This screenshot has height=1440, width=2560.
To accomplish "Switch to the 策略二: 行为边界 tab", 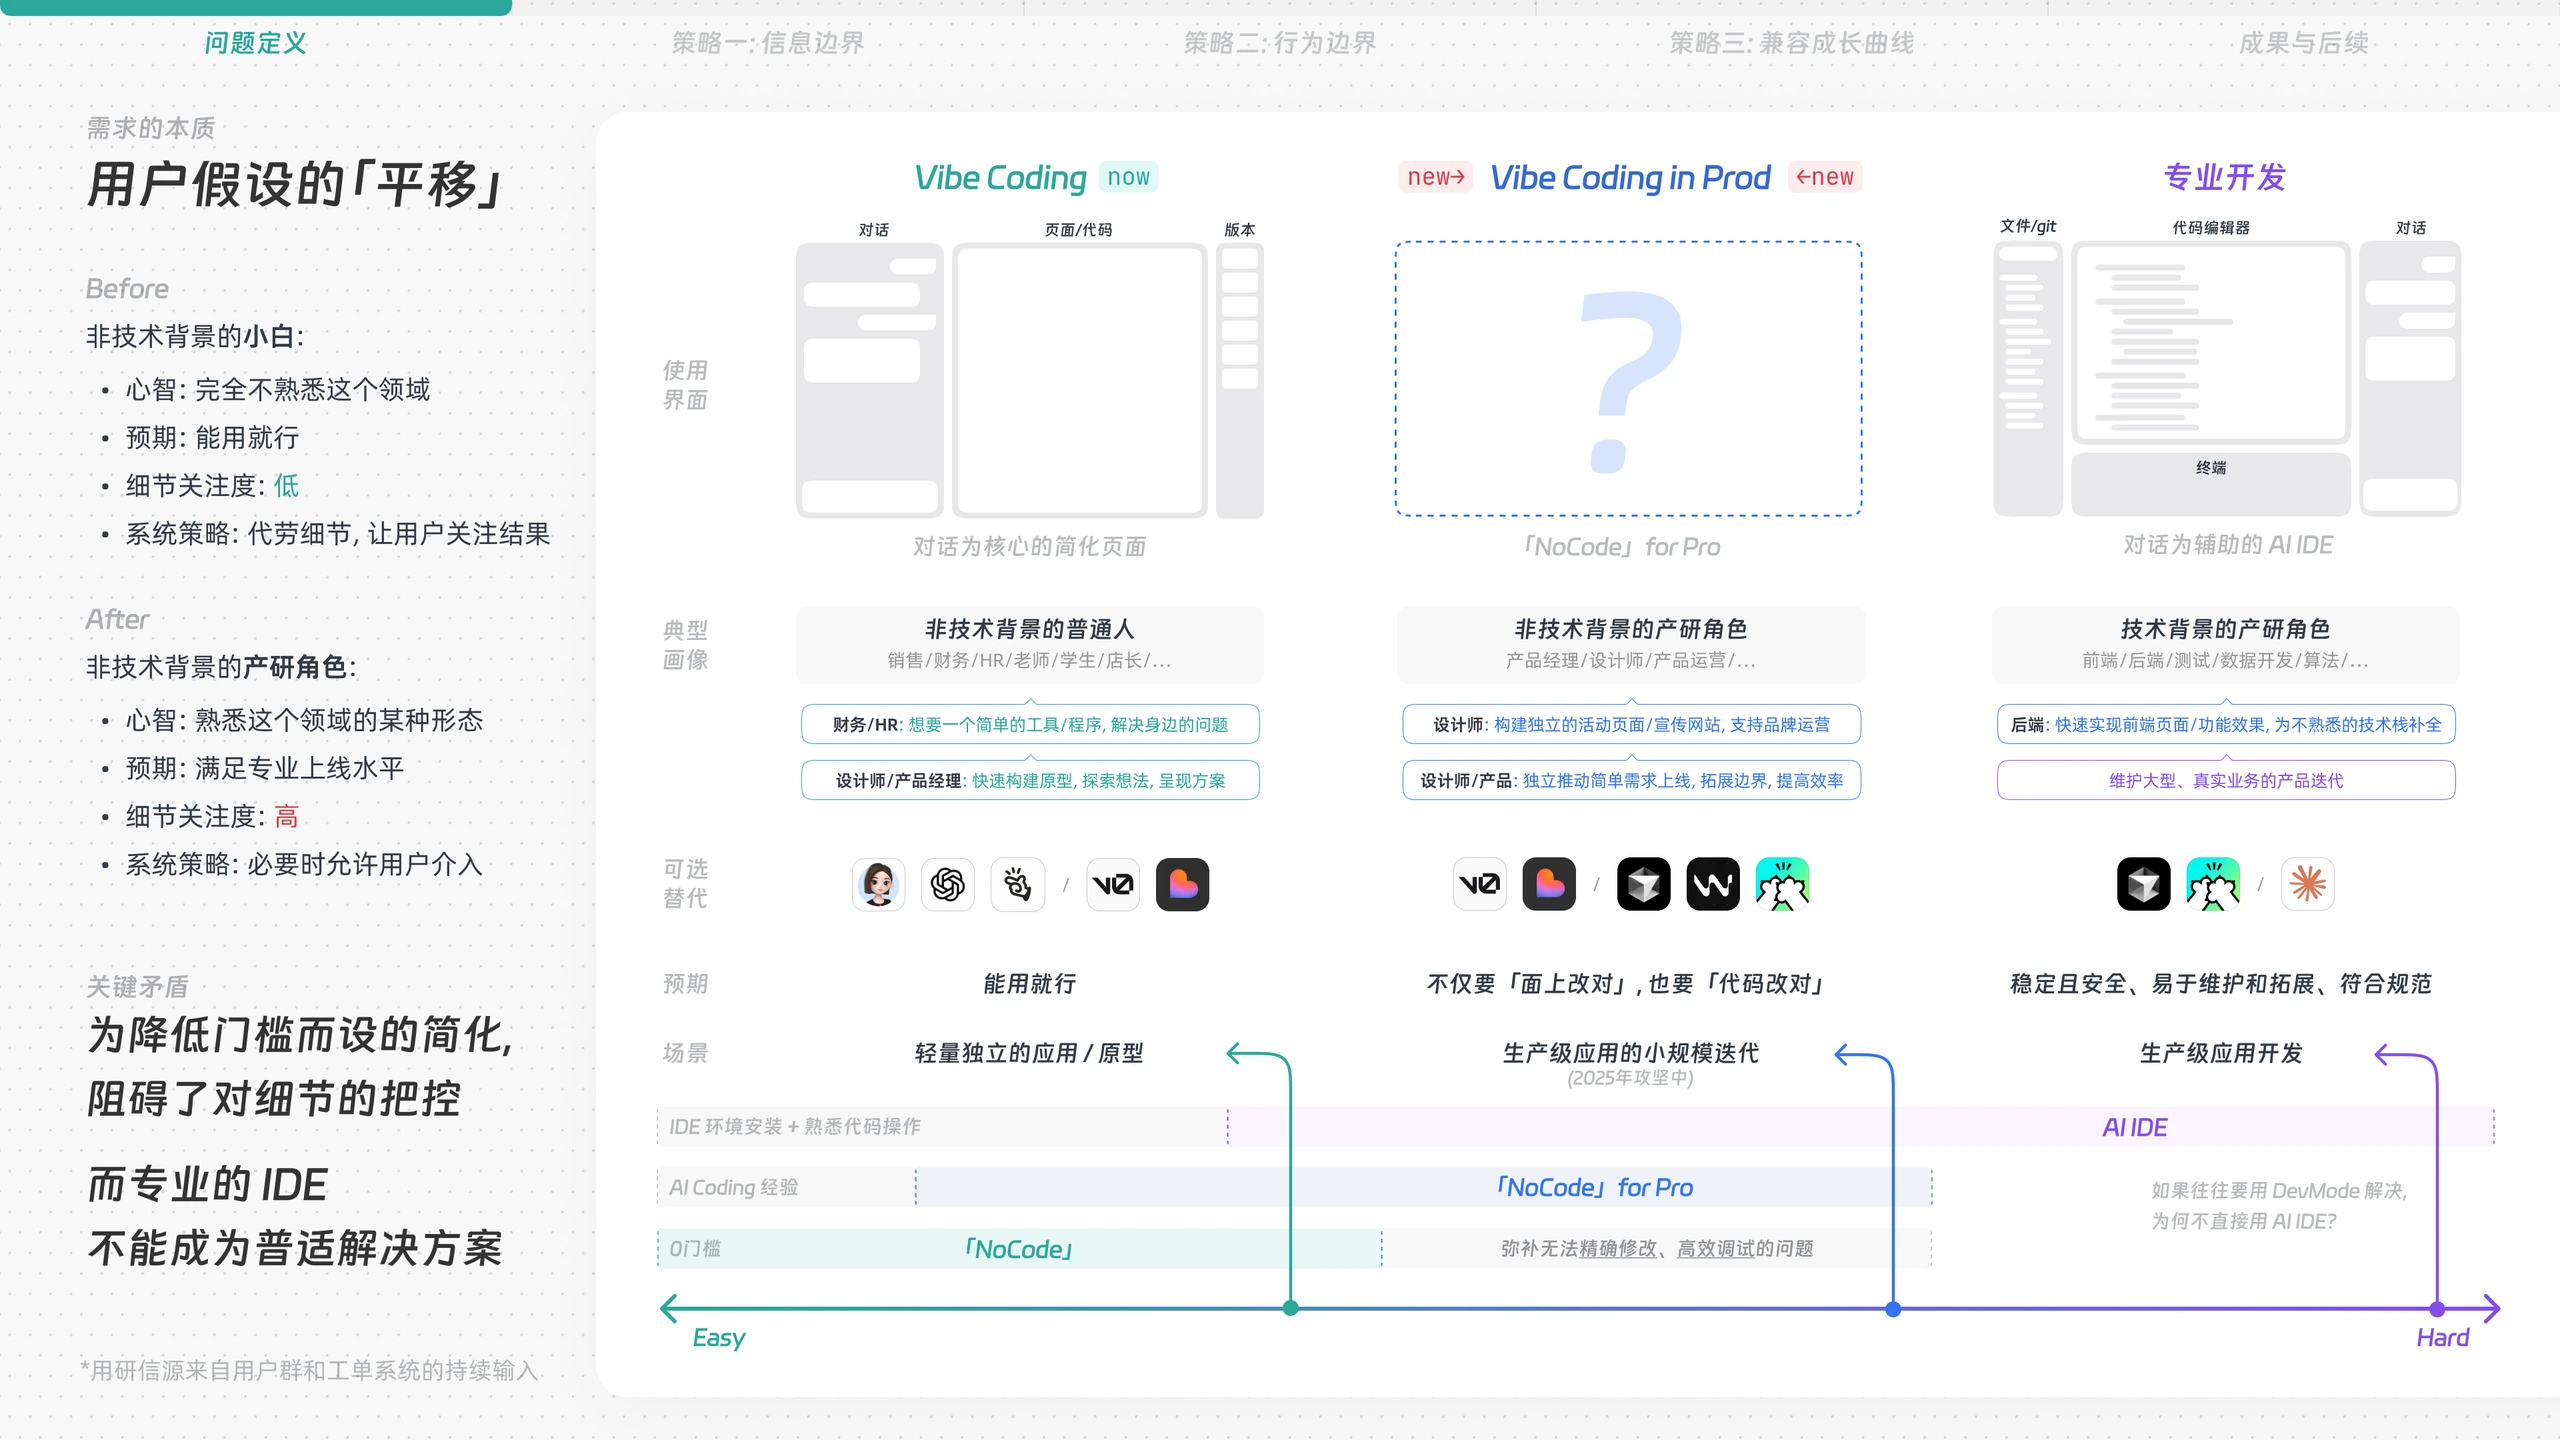I will point(1279,43).
